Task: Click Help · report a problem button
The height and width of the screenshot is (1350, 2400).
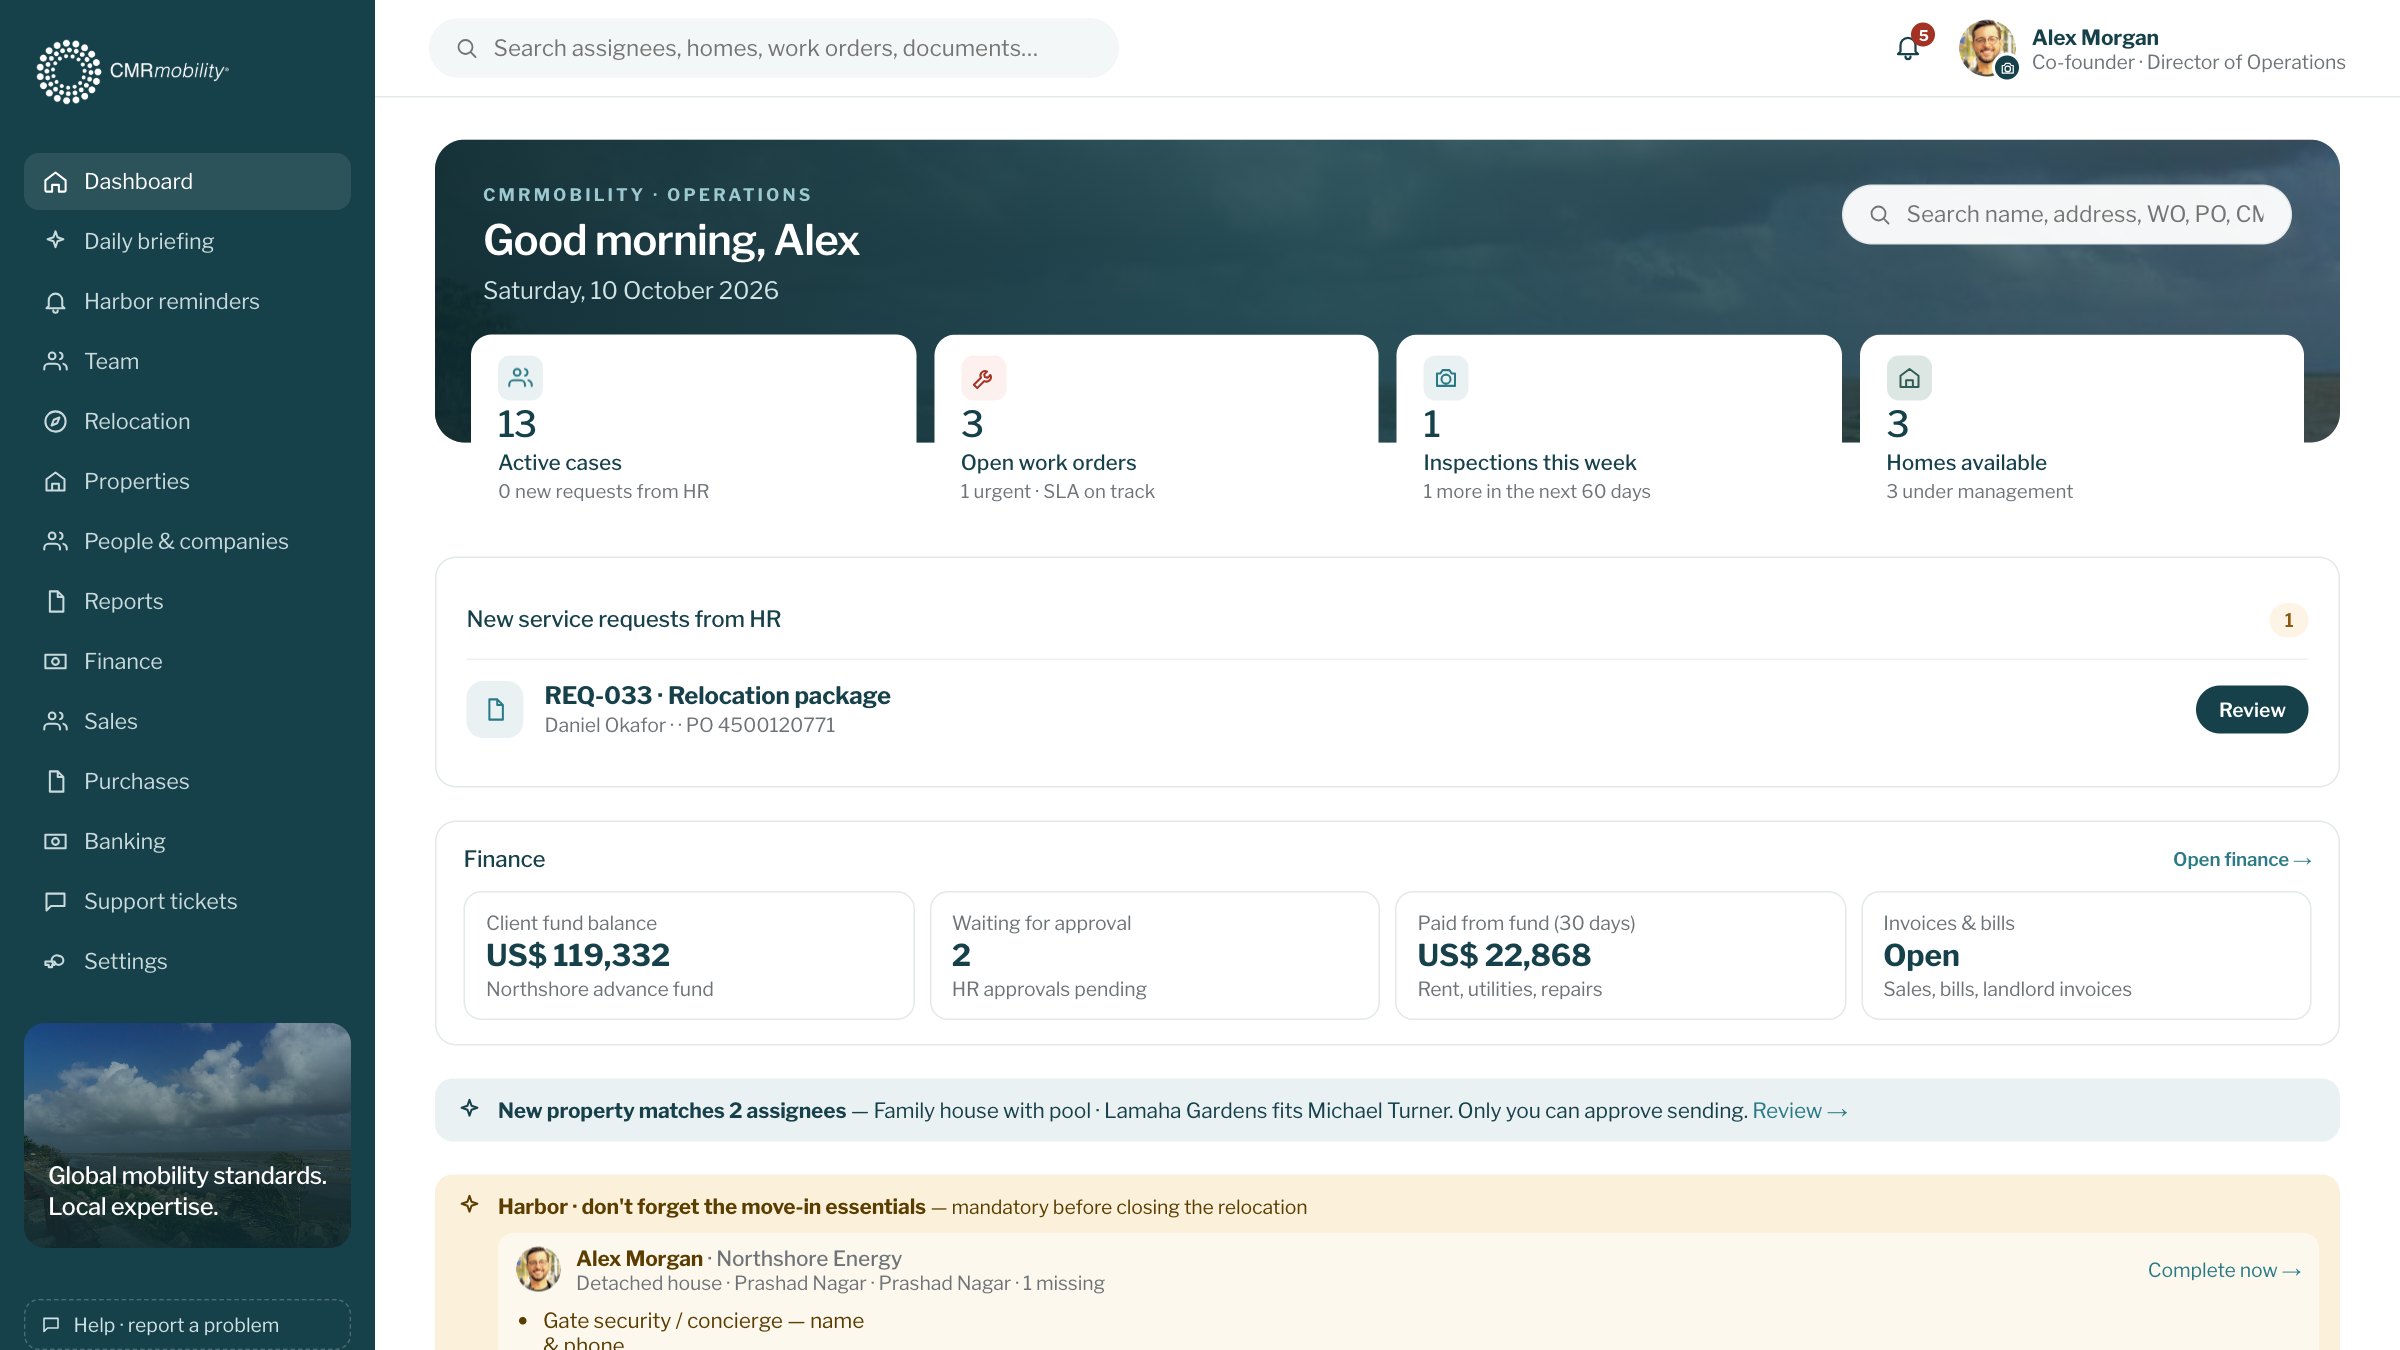Action: coord(187,1324)
